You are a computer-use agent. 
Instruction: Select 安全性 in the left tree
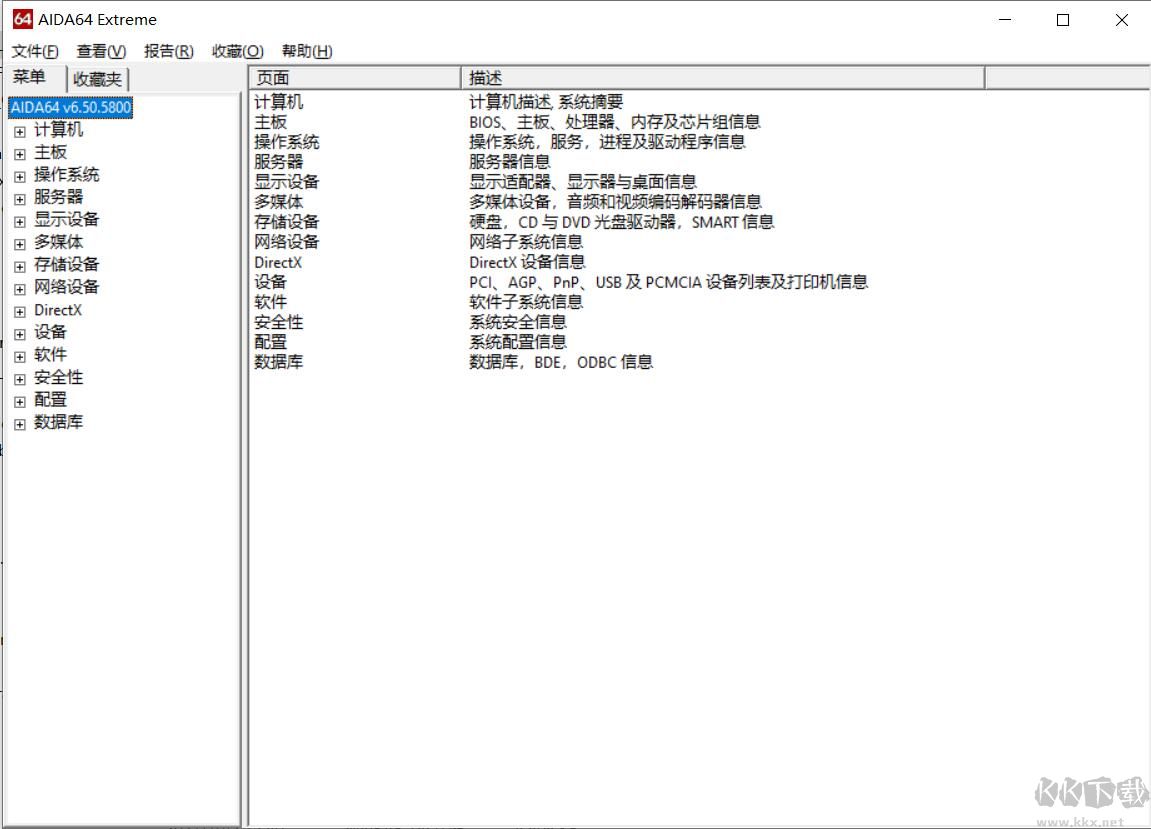point(59,377)
